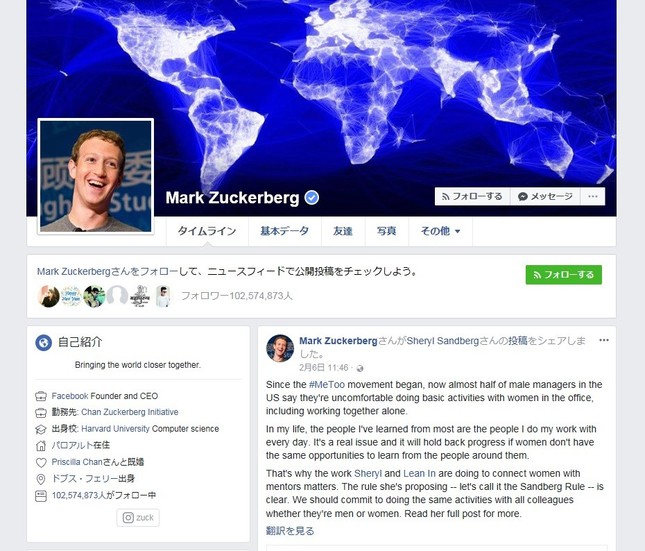Open the #MeToo hashtag link
The width and height of the screenshot is (645, 551).
327,384
